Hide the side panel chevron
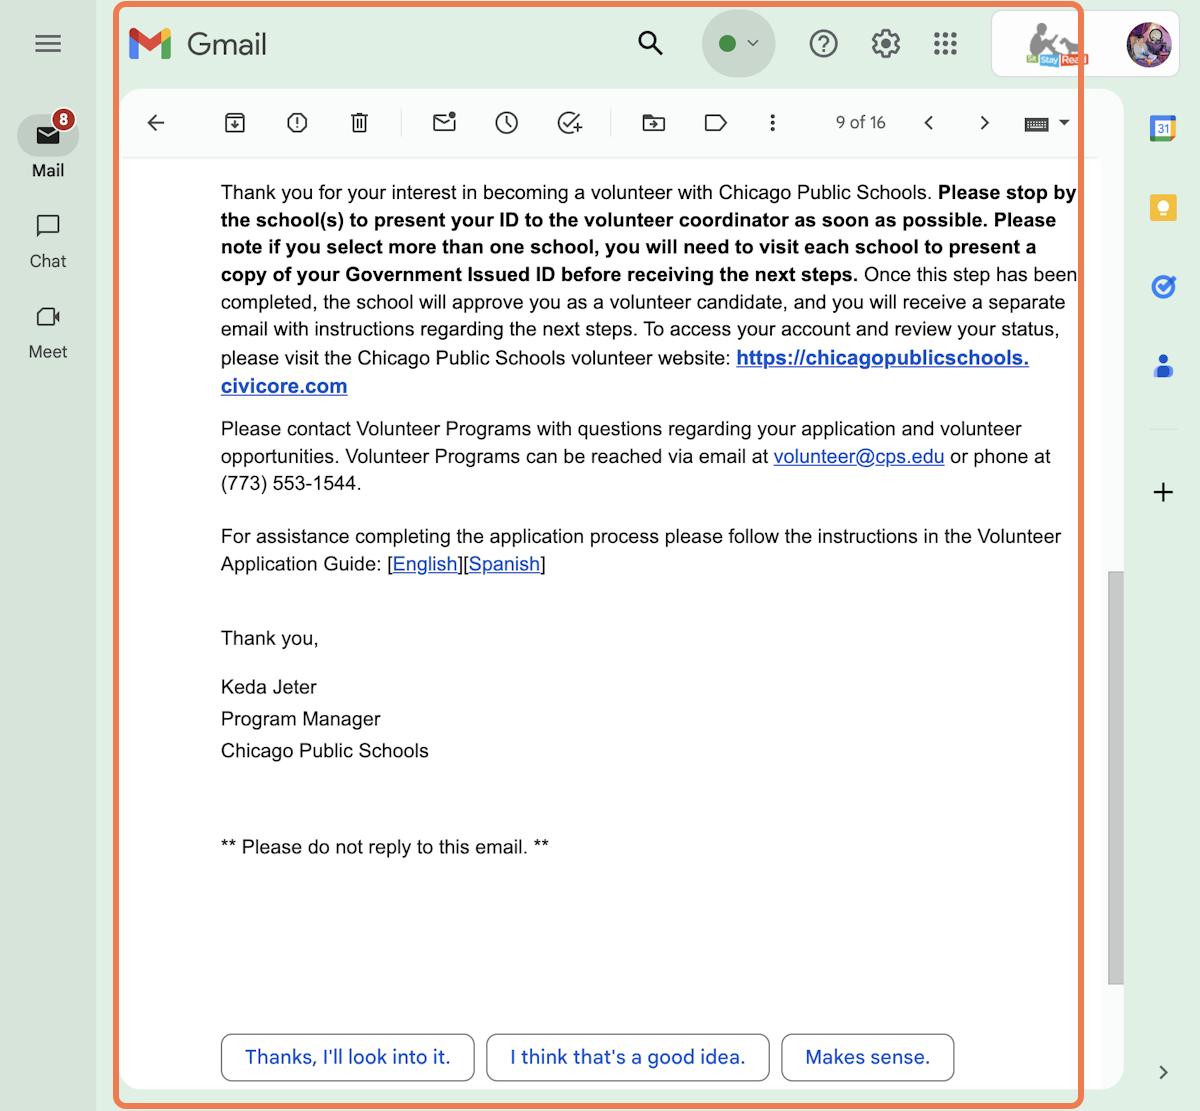 pos(1163,1073)
